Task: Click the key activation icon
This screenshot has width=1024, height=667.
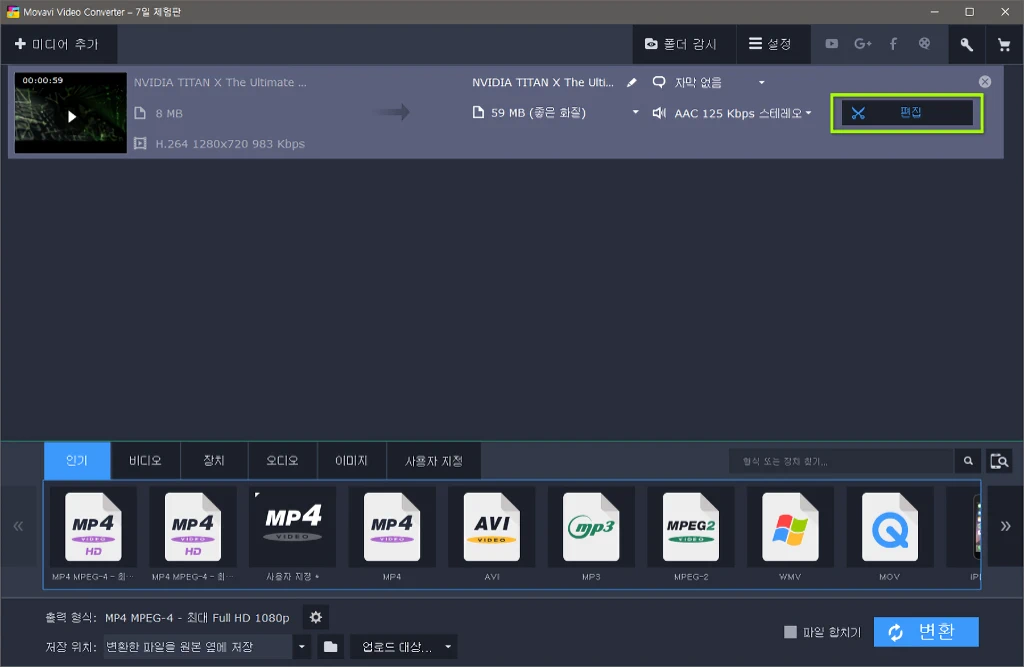Action: 967,44
